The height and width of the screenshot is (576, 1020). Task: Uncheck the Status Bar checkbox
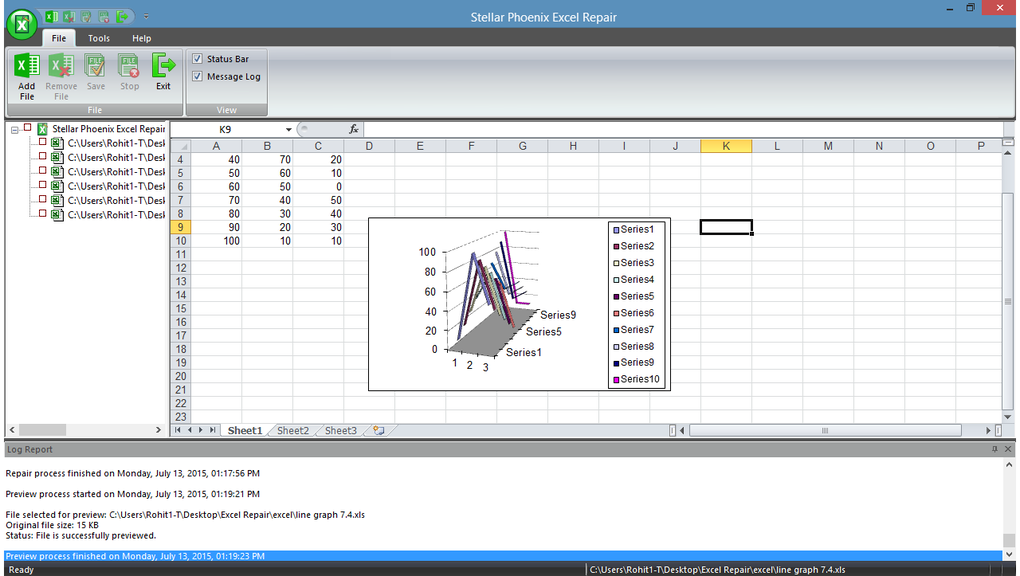tap(197, 59)
